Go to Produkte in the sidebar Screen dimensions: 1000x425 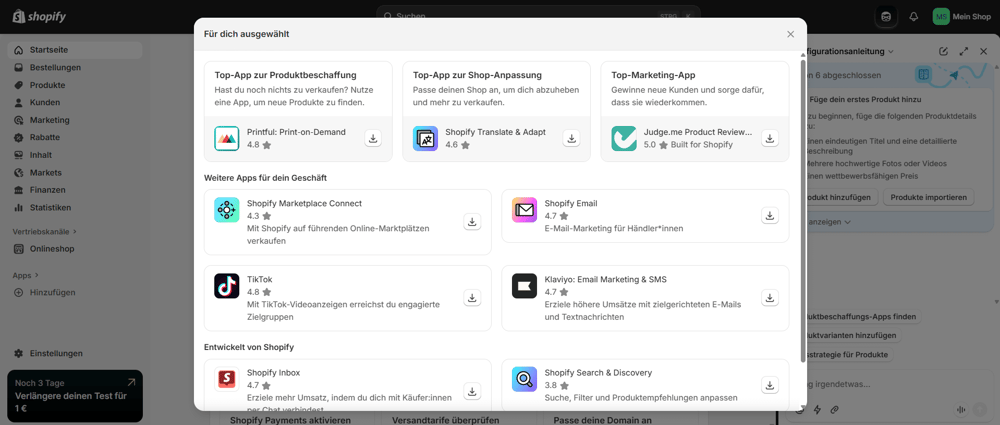[47, 85]
